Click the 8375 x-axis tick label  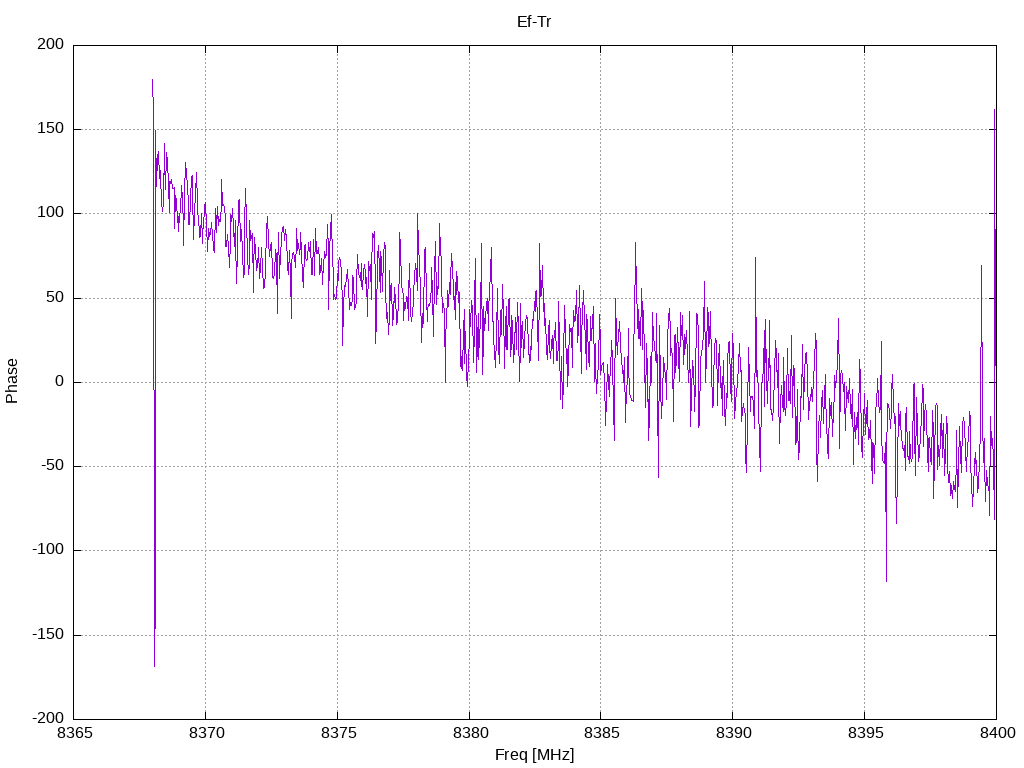coord(338,733)
